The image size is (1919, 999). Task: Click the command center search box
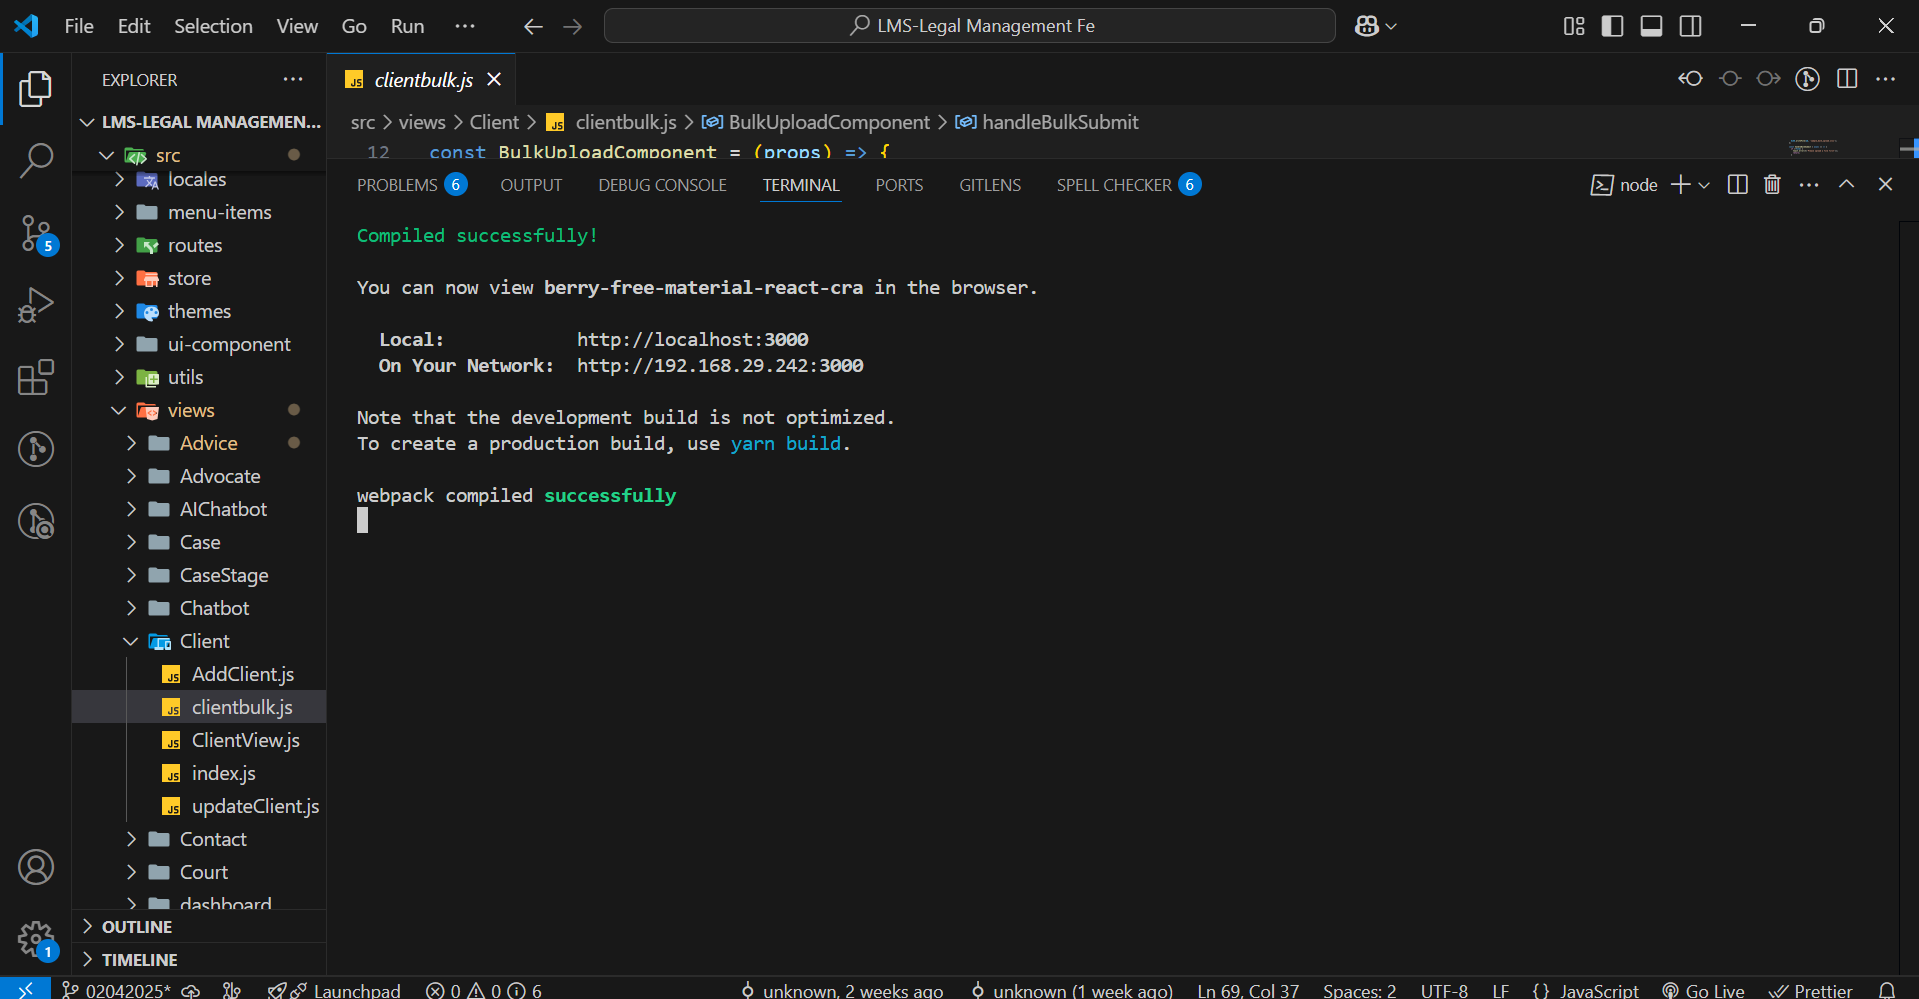point(969,26)
